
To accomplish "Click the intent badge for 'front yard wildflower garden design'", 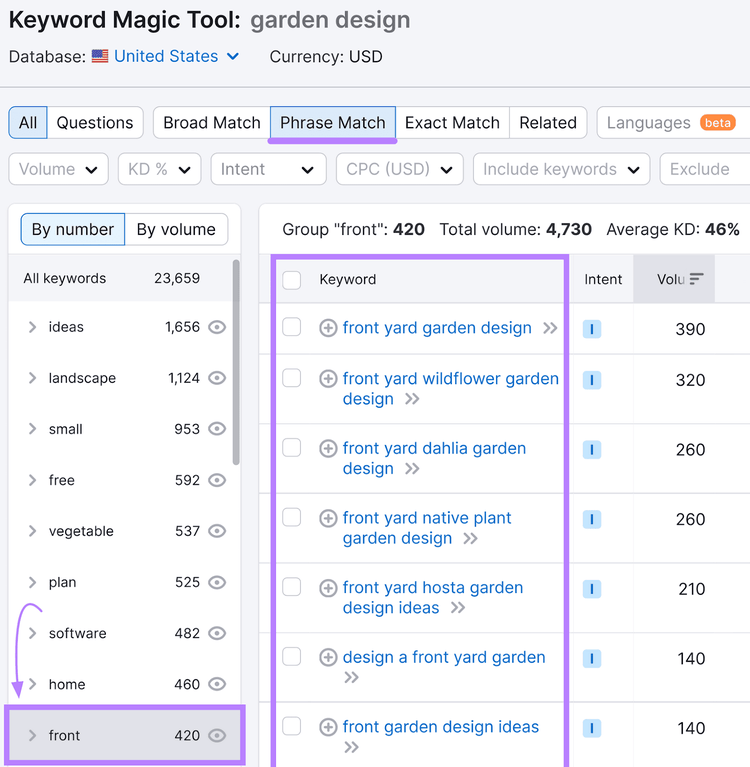I will pyautogui.click(x=591, y=380).
